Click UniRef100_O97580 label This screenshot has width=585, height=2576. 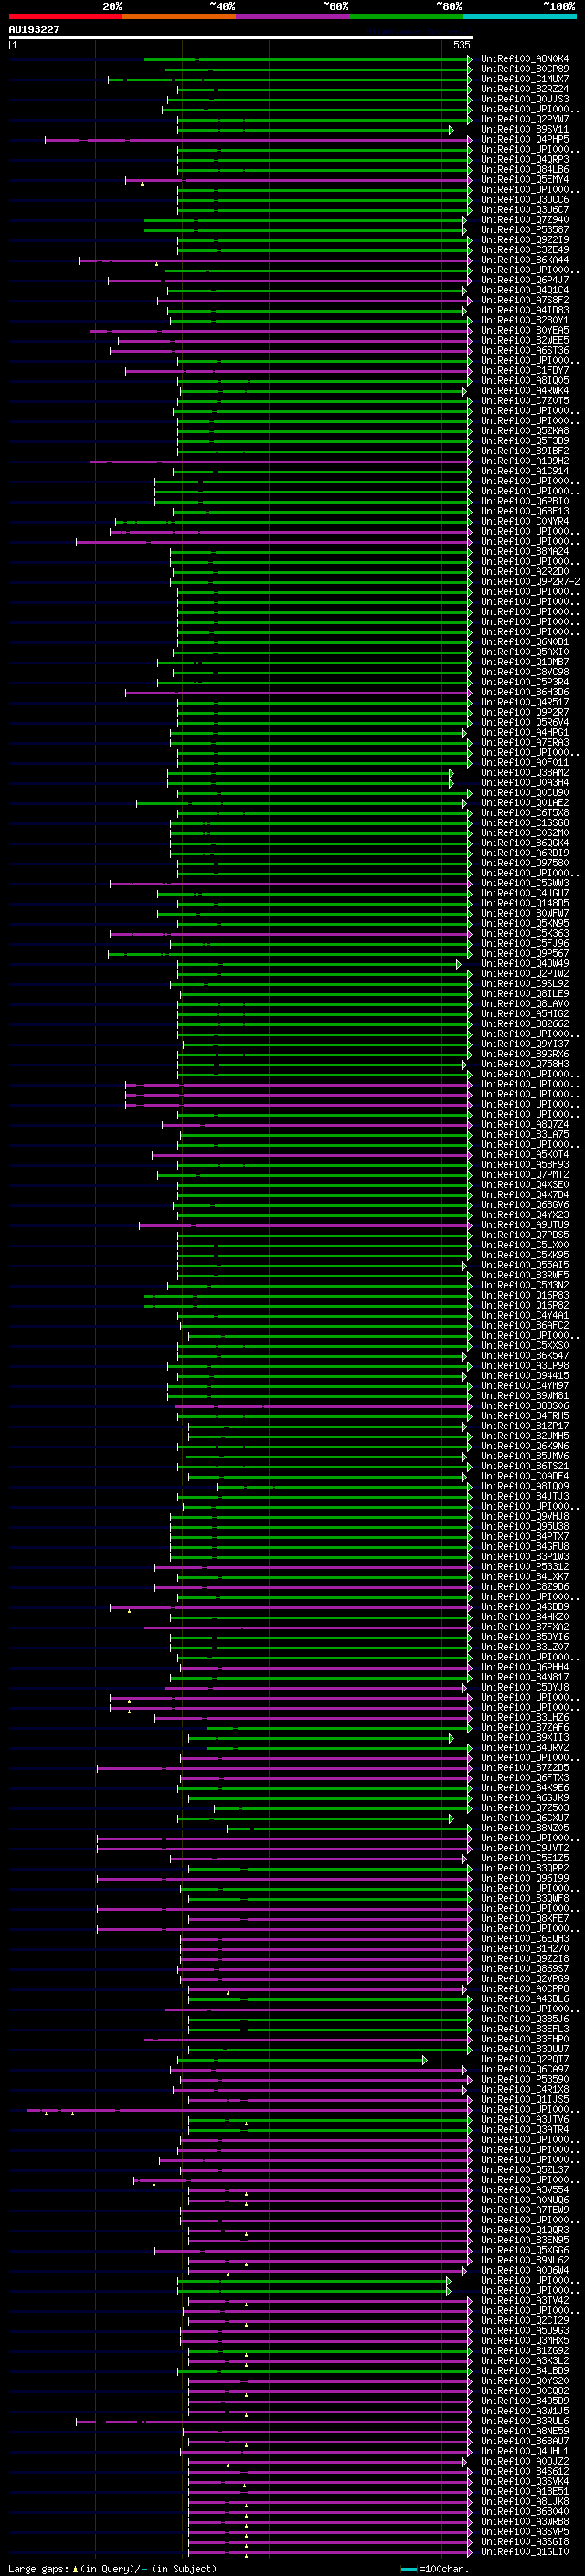click(x=524, y=863)
